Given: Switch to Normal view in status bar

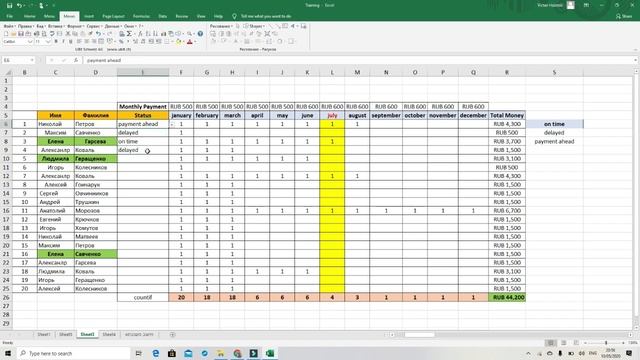Looking at the screenshot, I should [551, 343].
